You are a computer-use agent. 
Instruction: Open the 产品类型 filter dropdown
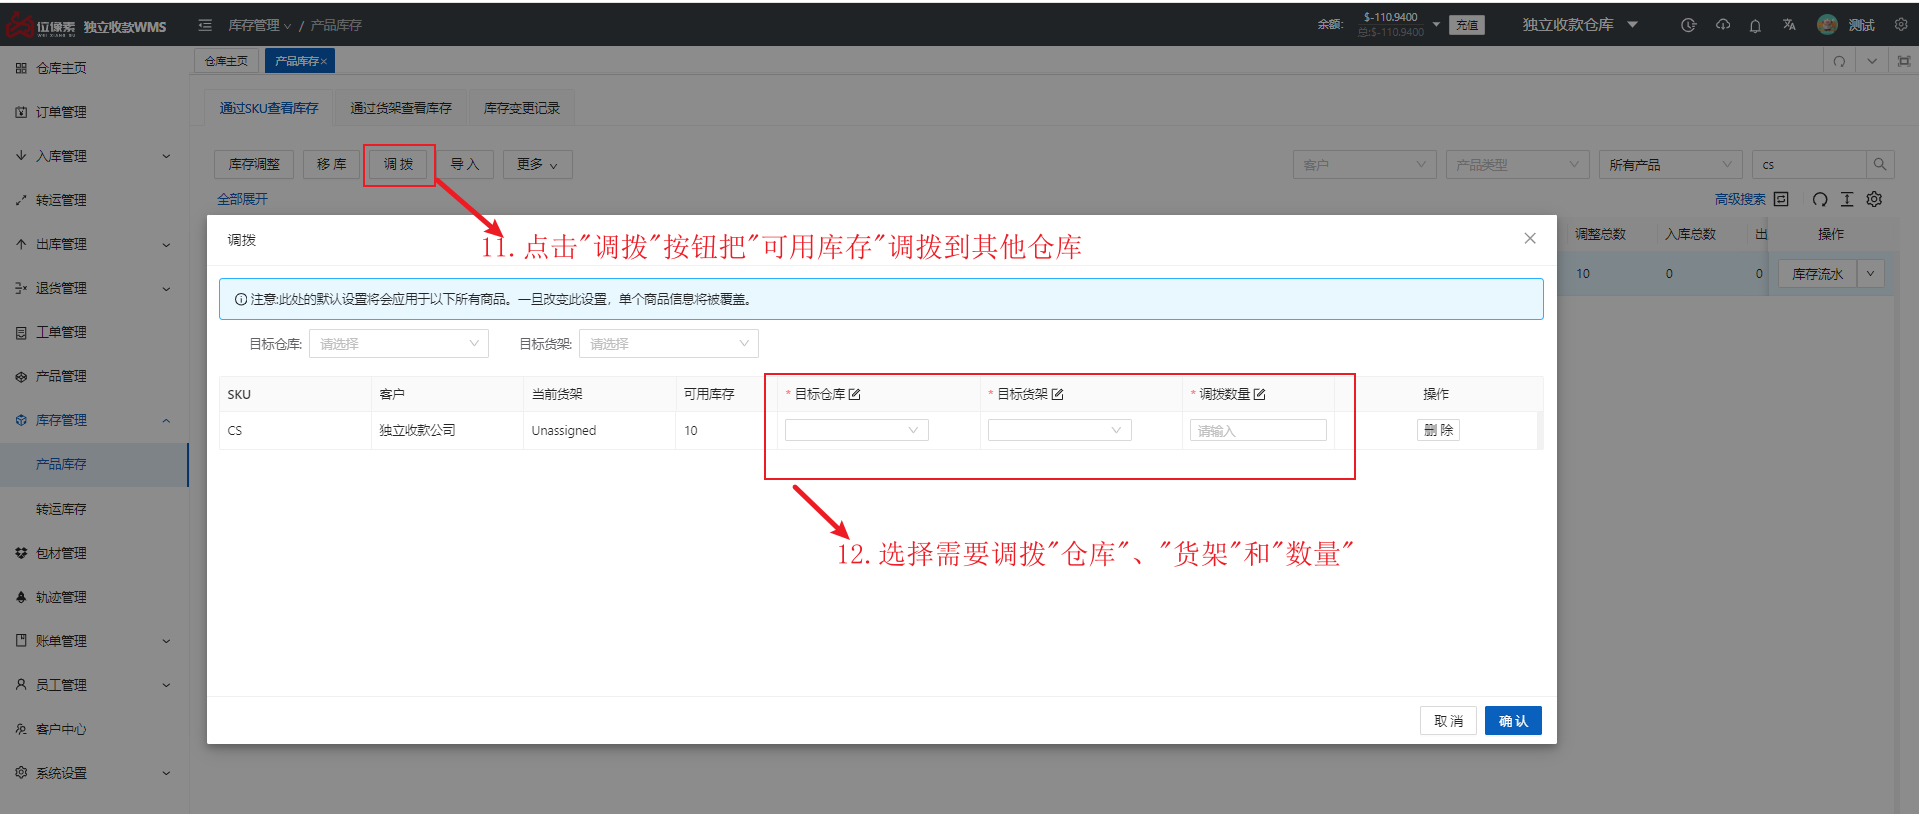(x=1517, y=164)
